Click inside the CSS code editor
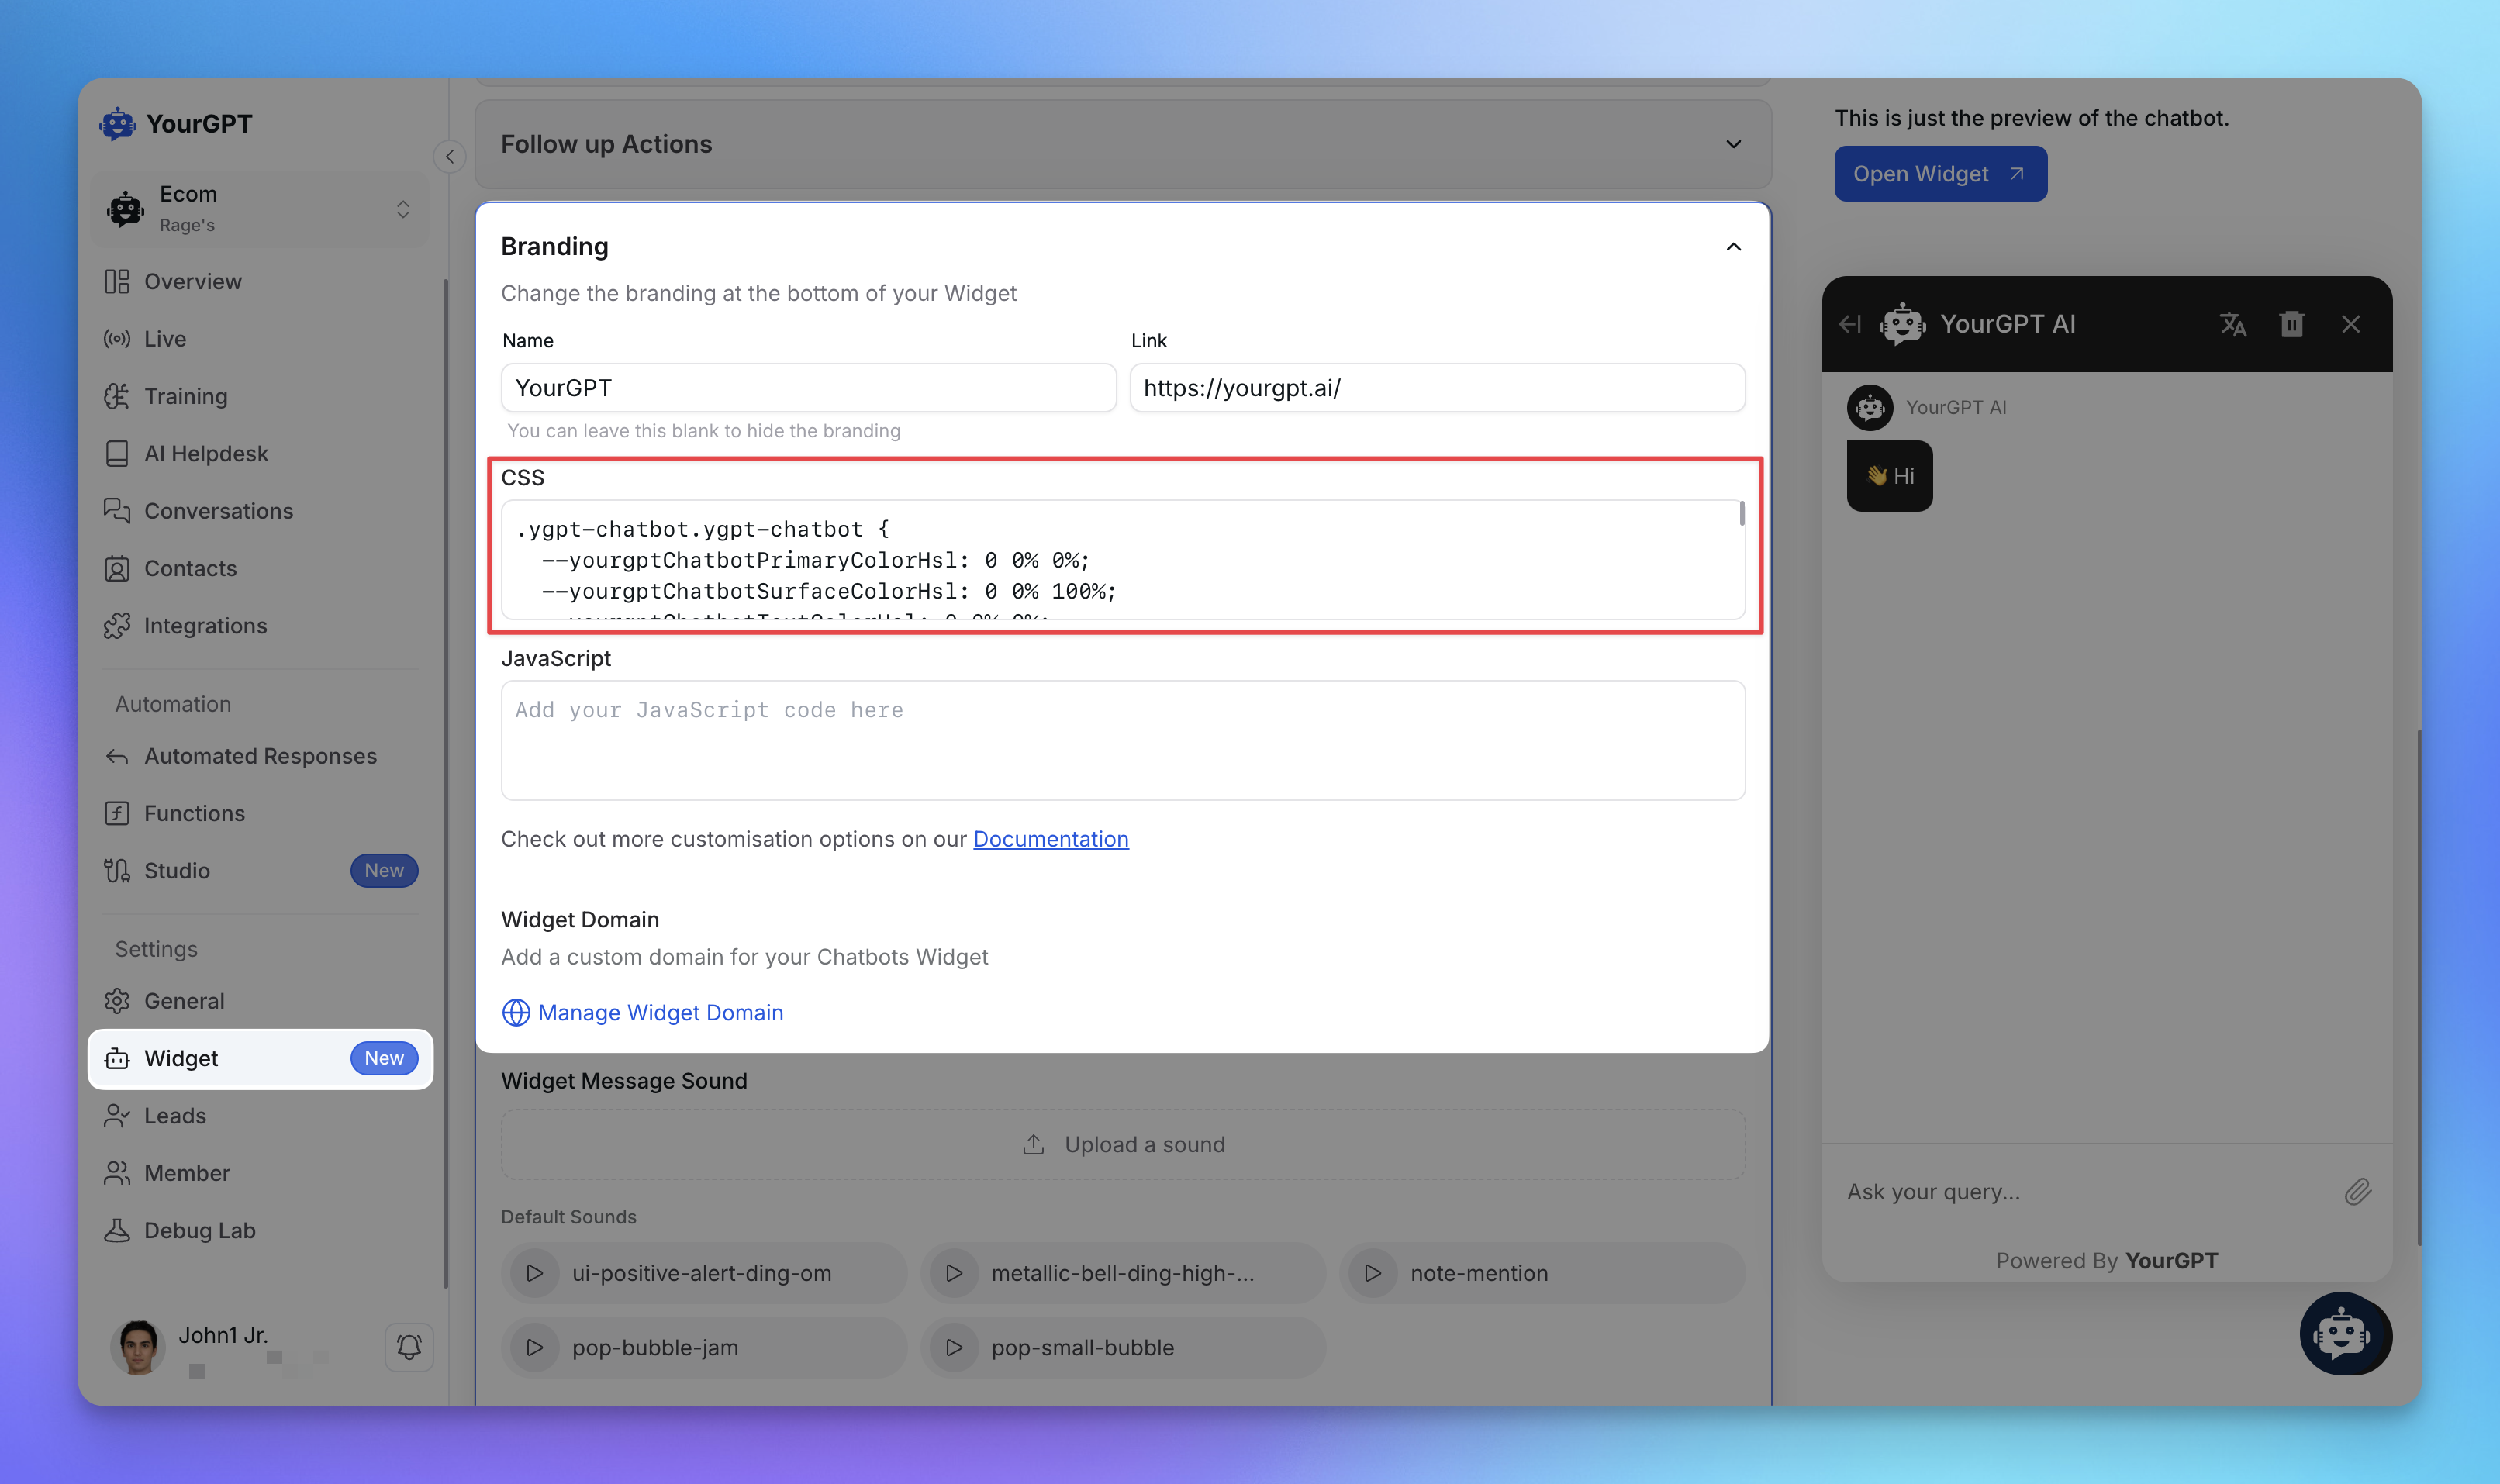 tap(1122, 560)
